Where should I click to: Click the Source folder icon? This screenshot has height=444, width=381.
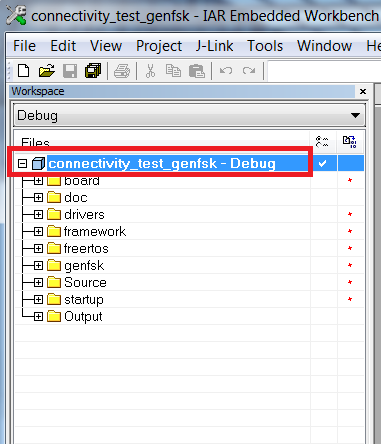coord(54,282)
